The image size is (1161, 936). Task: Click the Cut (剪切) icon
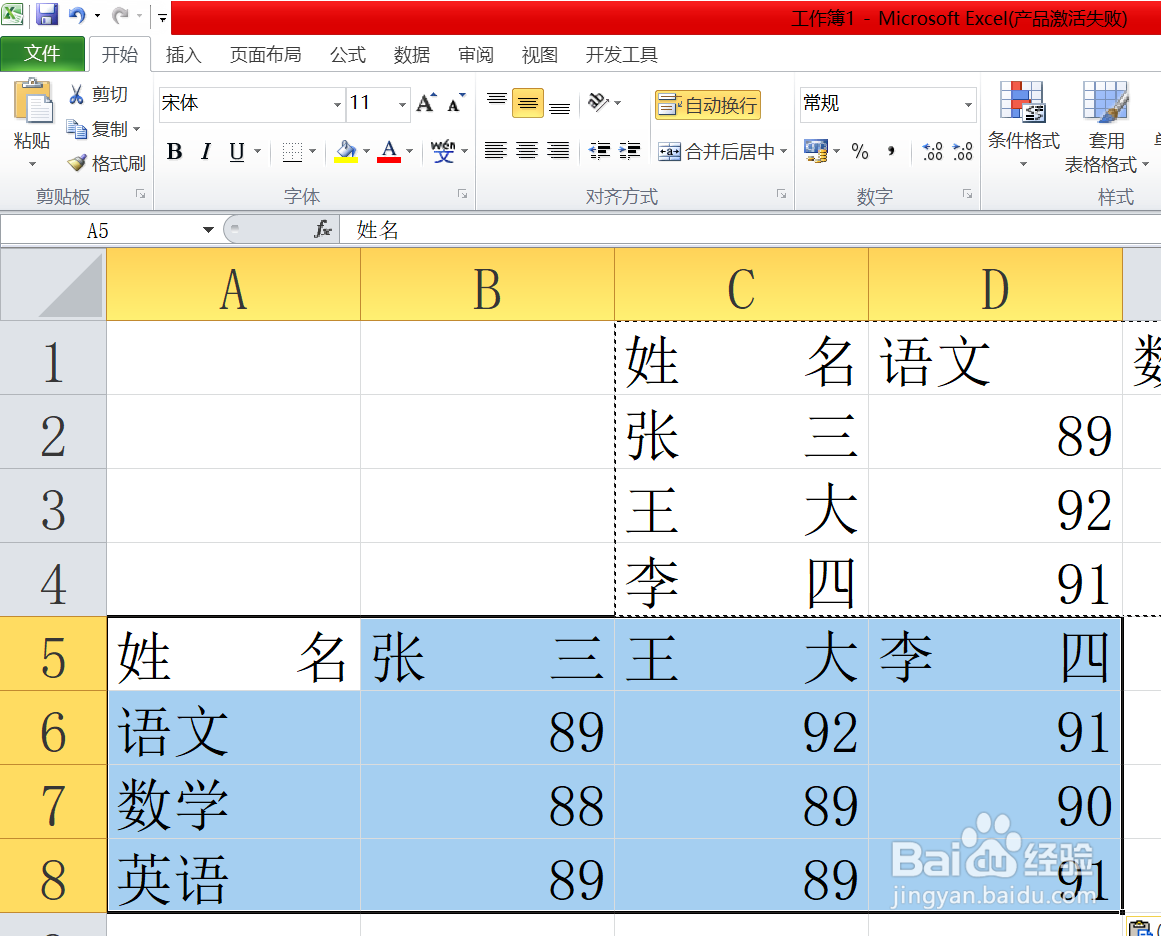78,94
